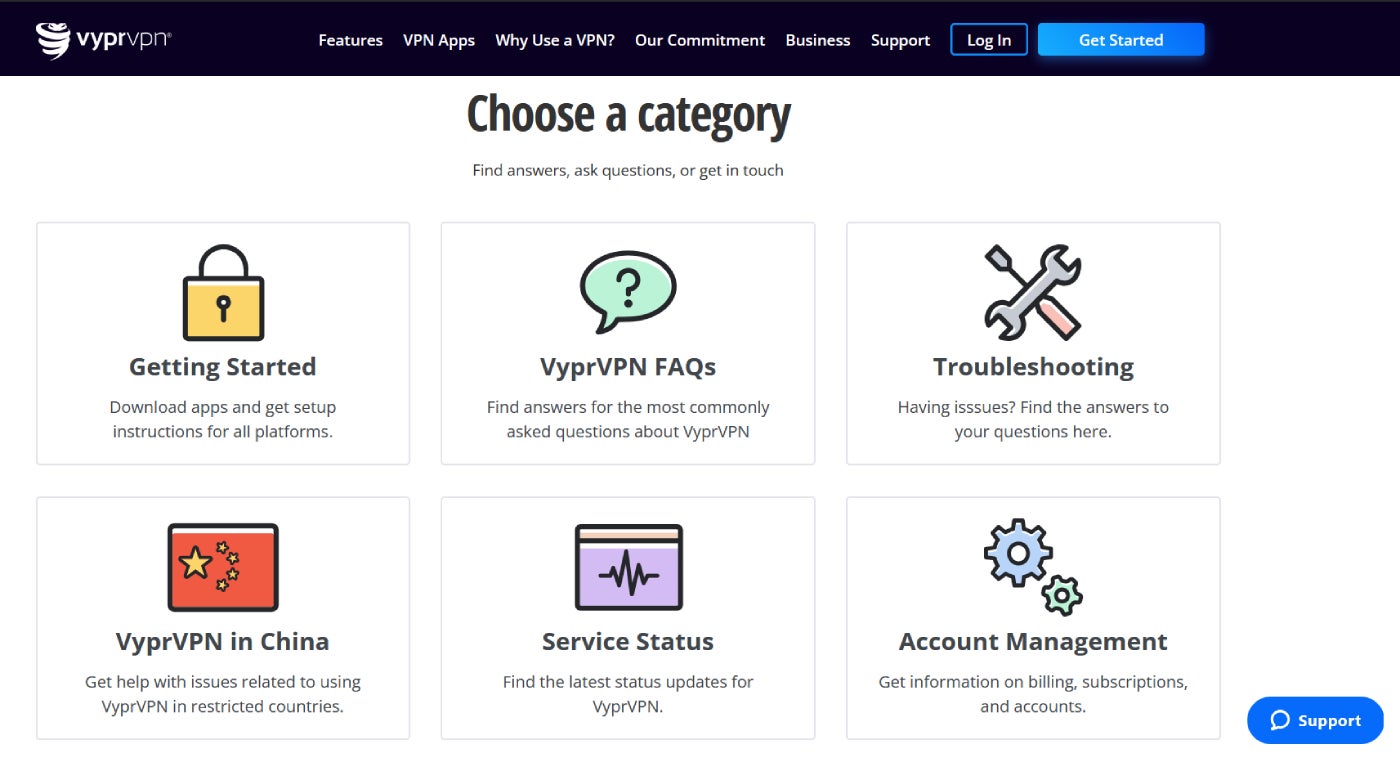
Task: Click 'Get help with issues related' text
Action: [x=223, y=694]
